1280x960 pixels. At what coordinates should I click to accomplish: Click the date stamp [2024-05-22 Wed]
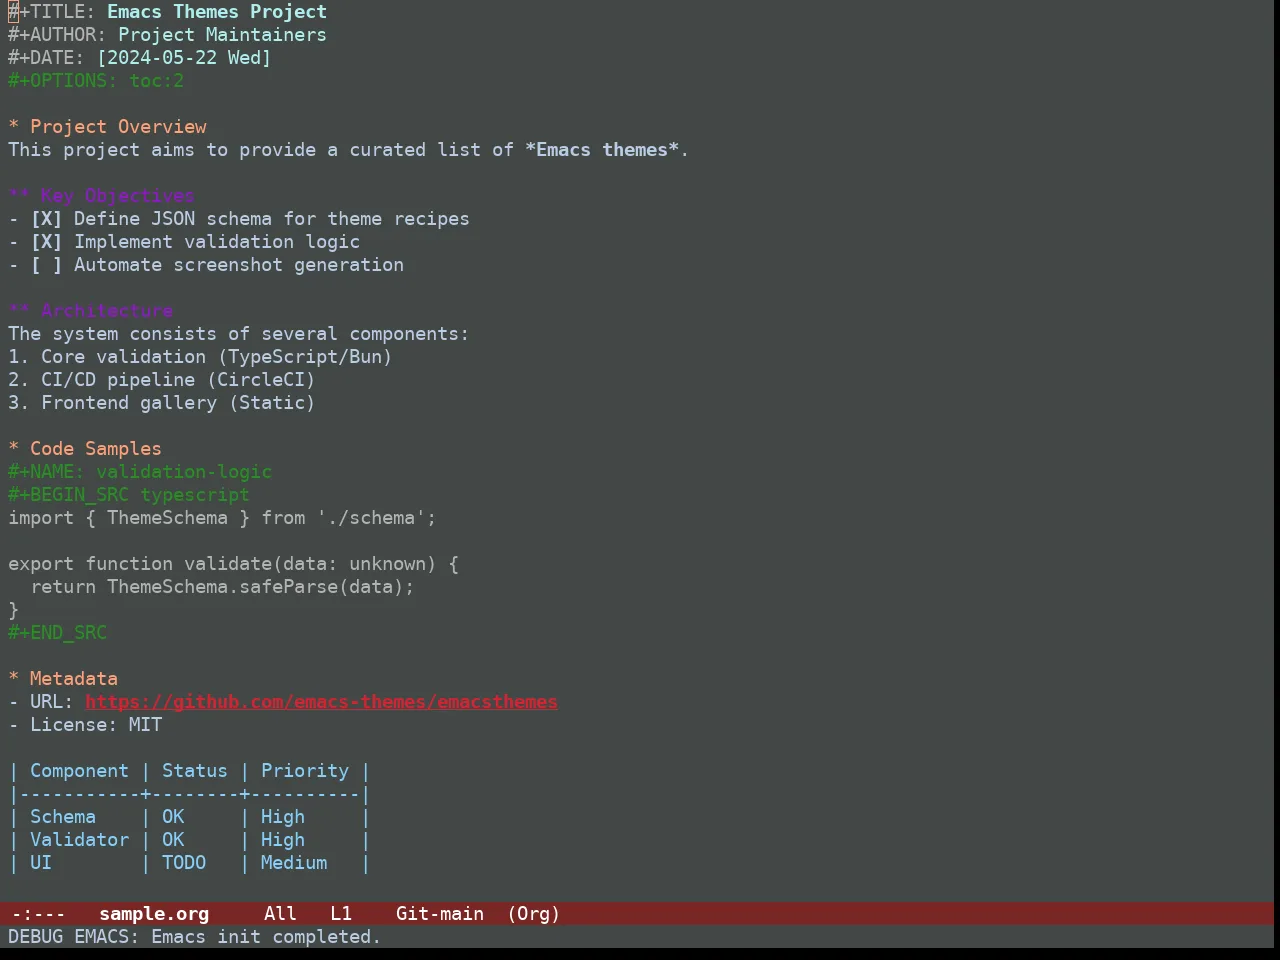[184, 58]
